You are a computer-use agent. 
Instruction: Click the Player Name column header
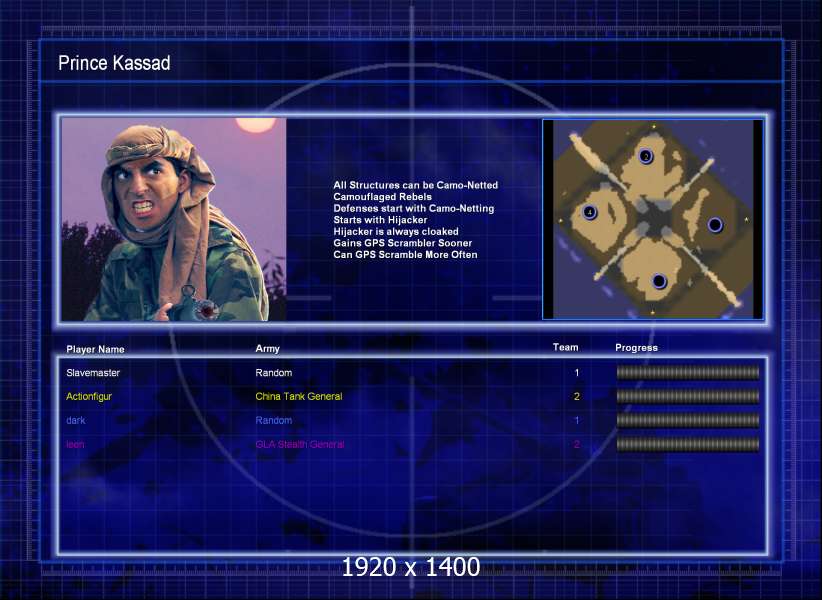pos(95,349)
